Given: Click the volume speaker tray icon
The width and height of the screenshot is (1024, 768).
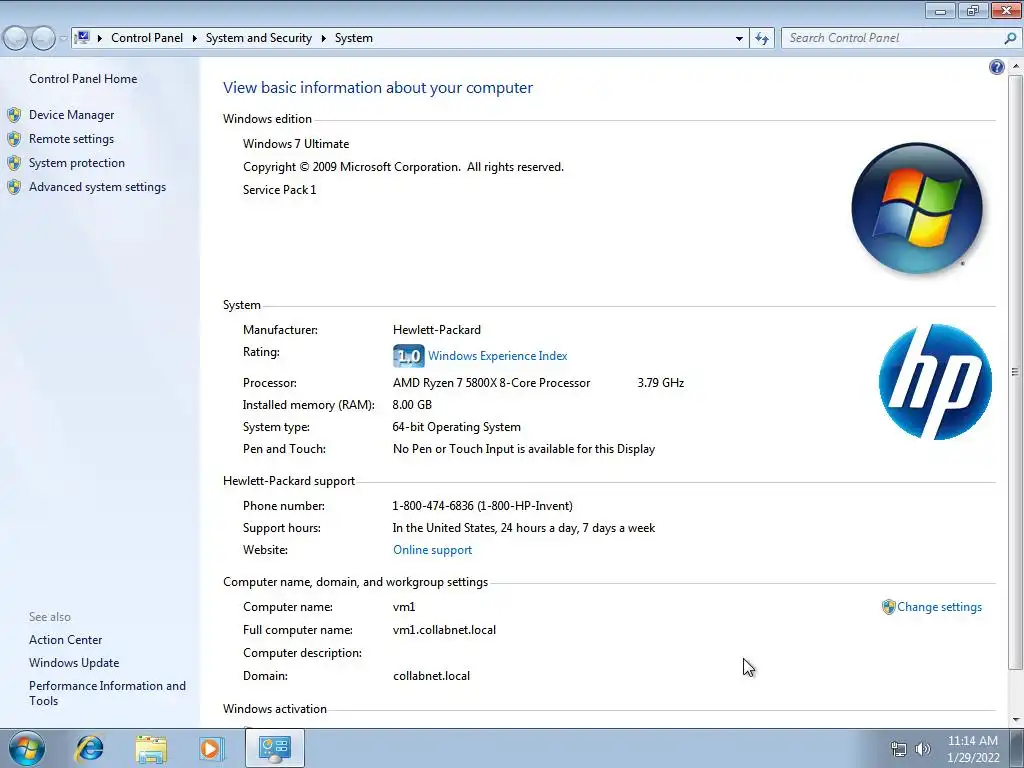Looking at the screenshot, I should (923, 749).
